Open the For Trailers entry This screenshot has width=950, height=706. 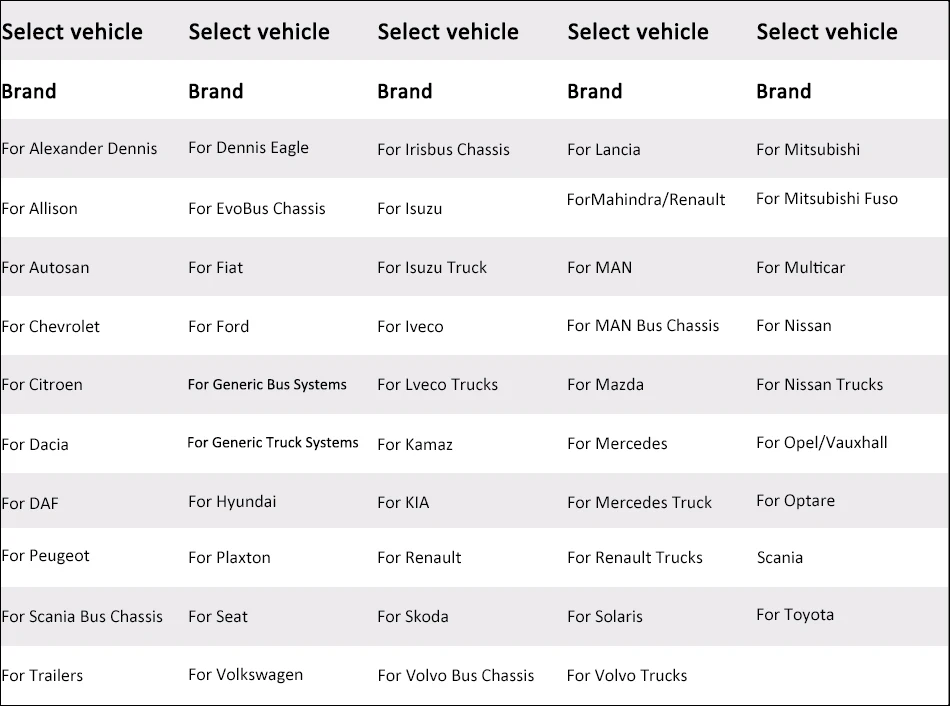42,675
